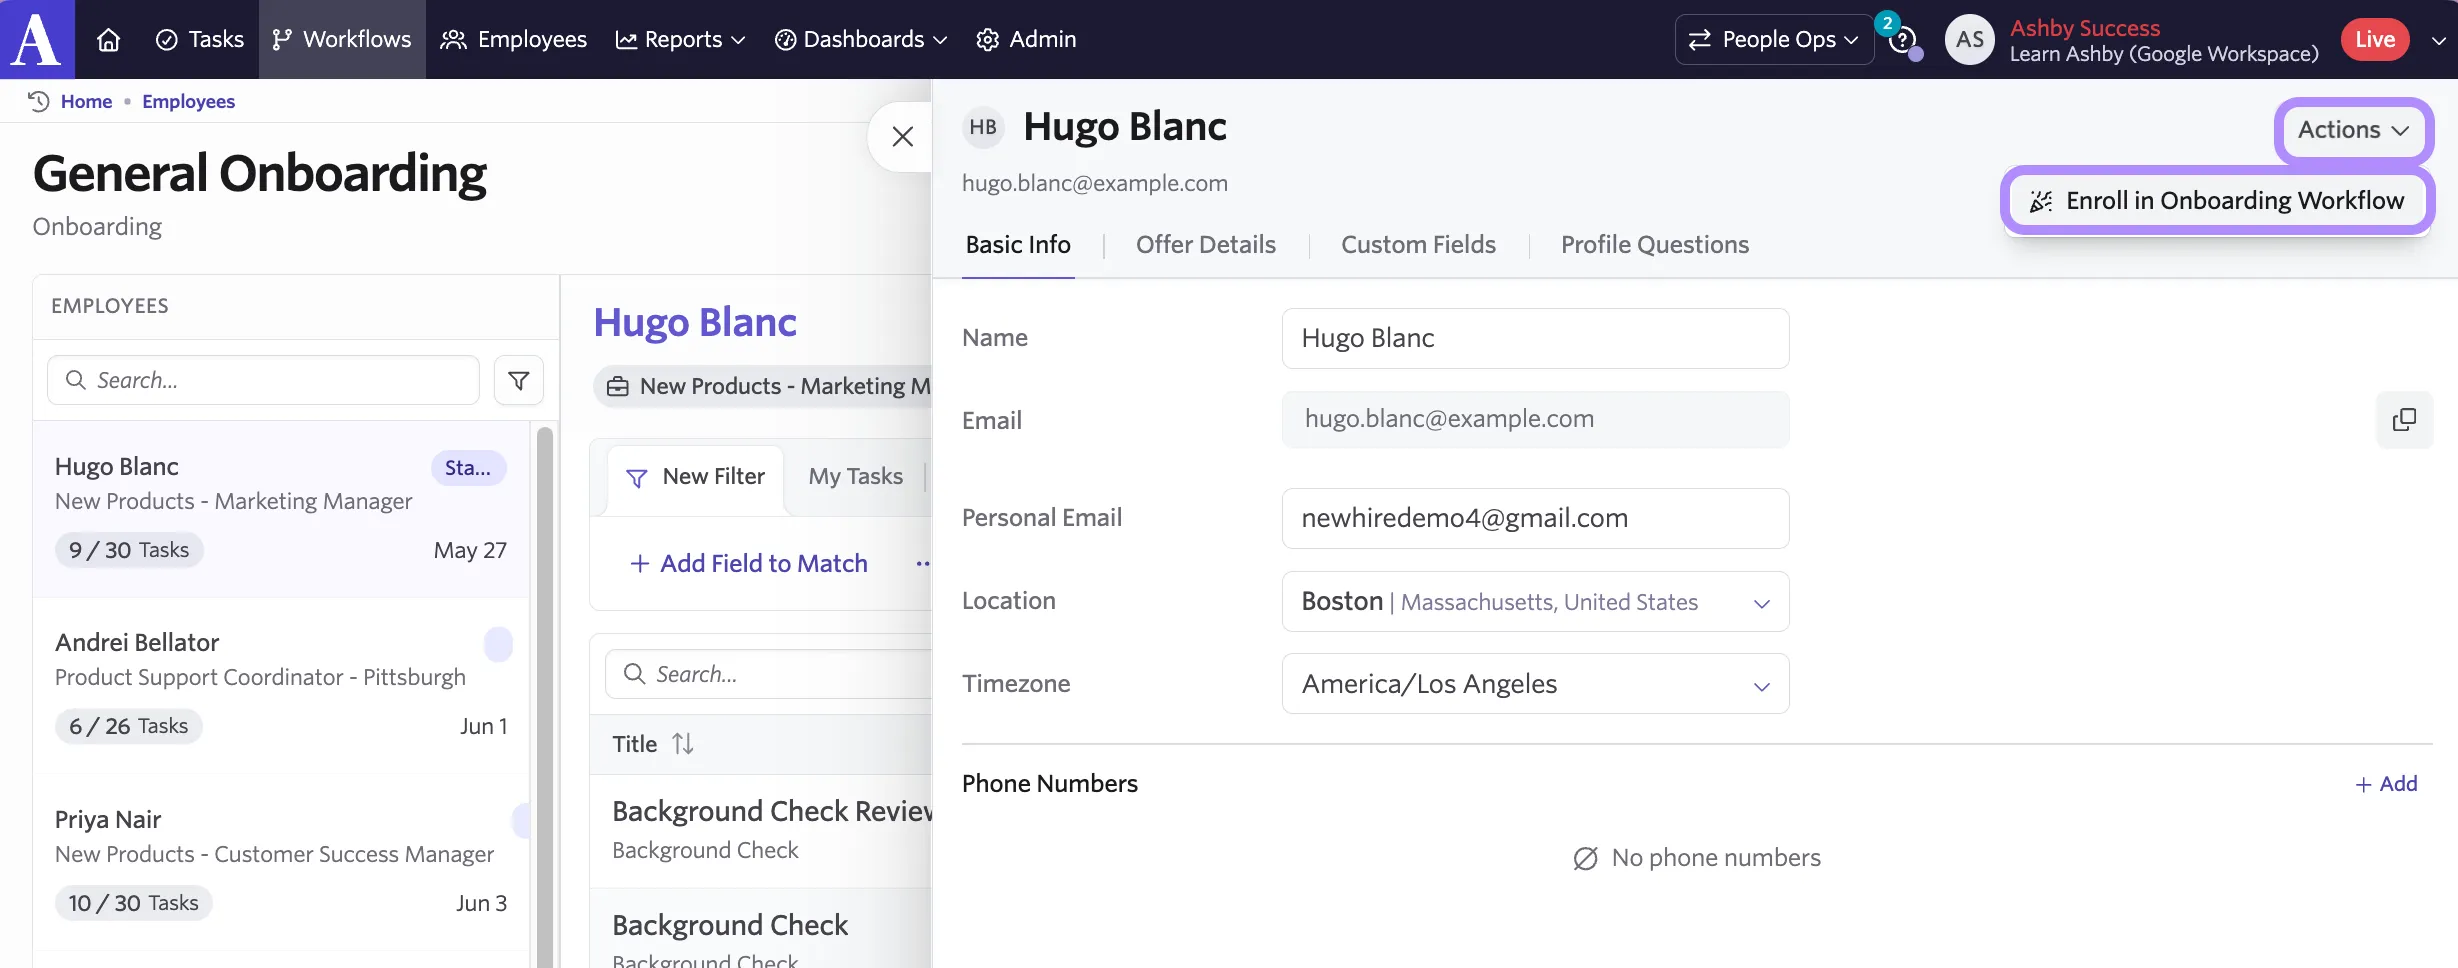Choose Enroll in Onboarding Workflow
Image resolution: width=2458 pixels, height=968 pixels.
click(2217, 201)
